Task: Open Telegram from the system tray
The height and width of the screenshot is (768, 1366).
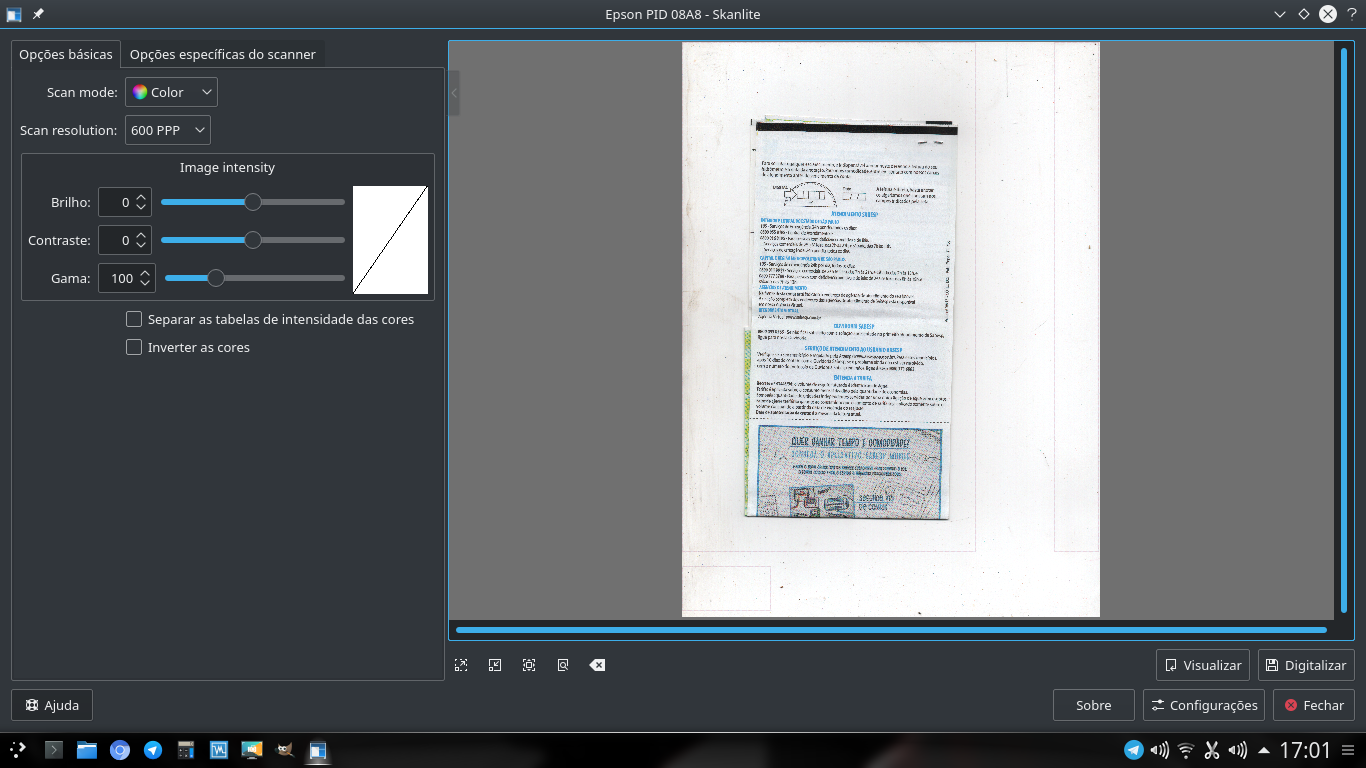Action: 1133,748
